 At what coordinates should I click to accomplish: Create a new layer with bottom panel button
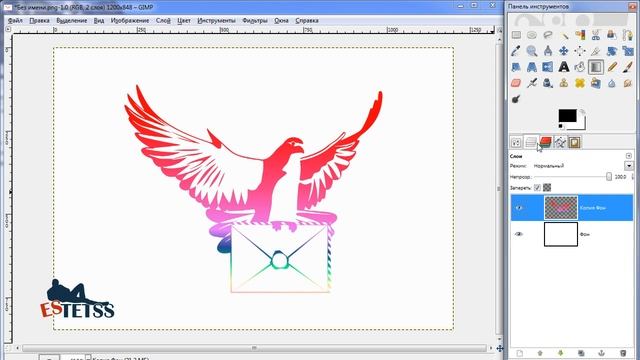[x=519, y=353]
